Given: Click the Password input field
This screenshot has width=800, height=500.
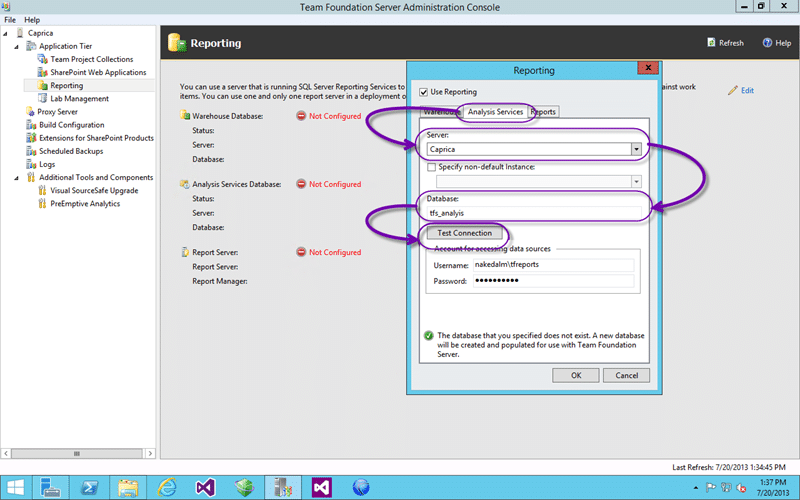Looking at the screenshot, I should click(x=554, y=281).
